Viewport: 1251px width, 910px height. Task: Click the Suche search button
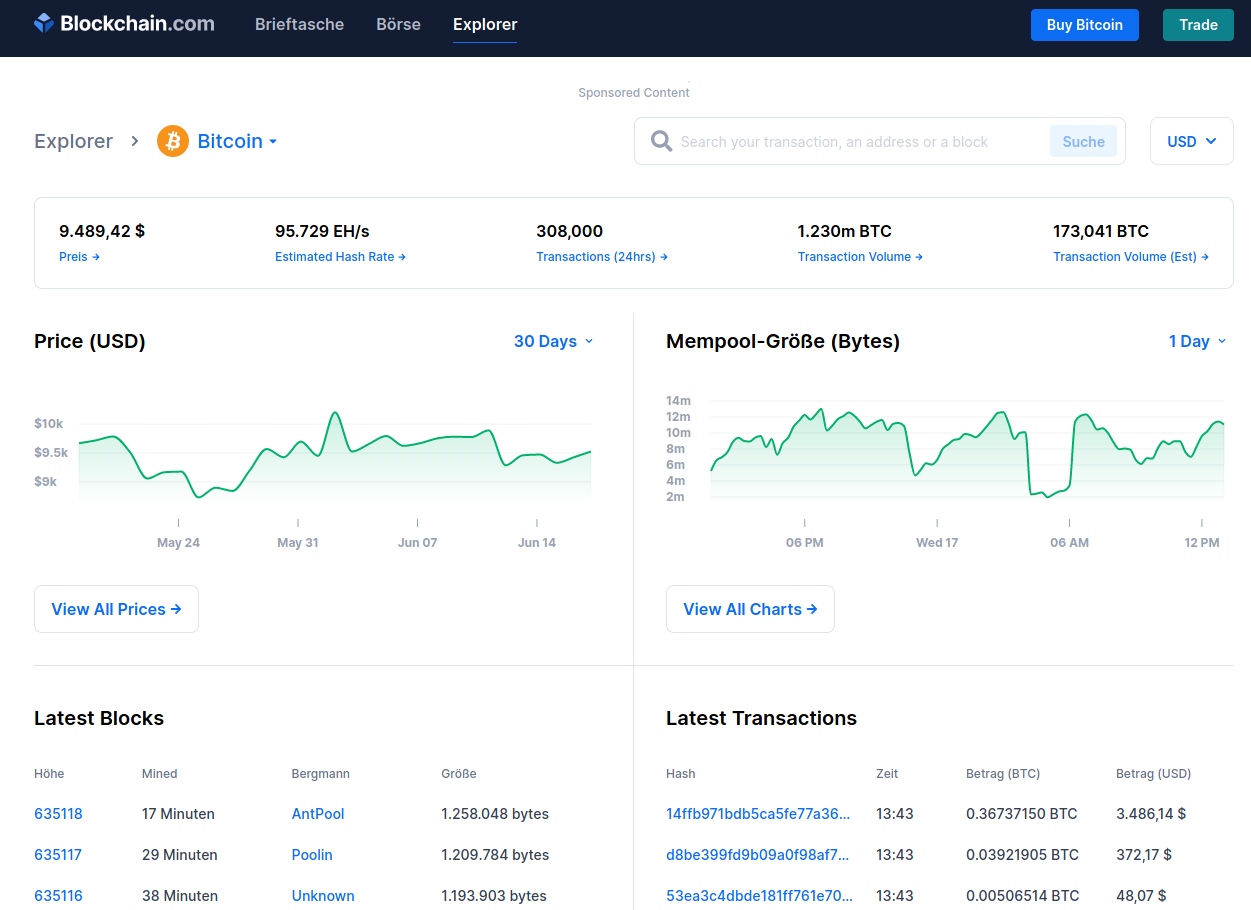1083,142
